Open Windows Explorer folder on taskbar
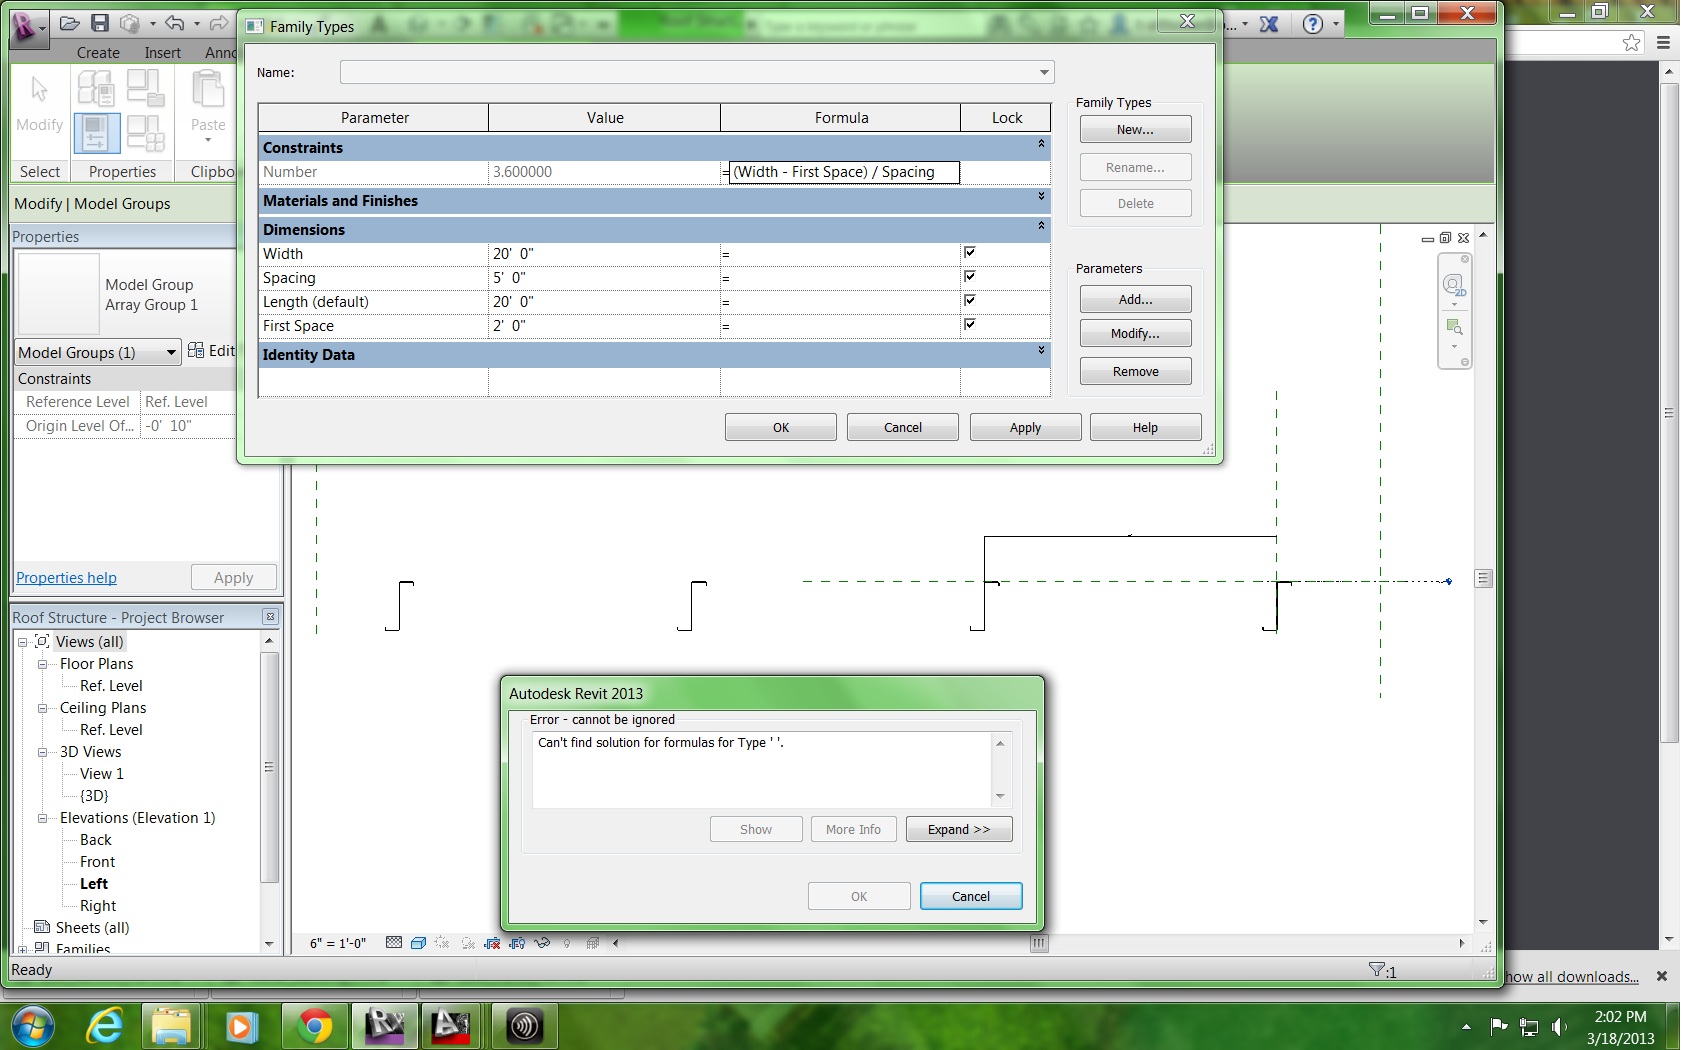 tap(172, 1026)
